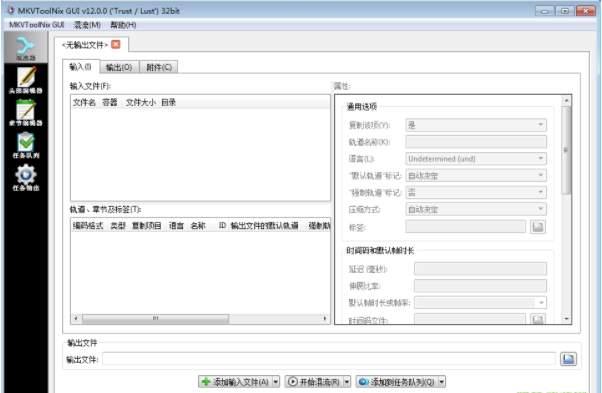Click the tracks list scroll left arrow
602x393 pixels.
(76, 319)
